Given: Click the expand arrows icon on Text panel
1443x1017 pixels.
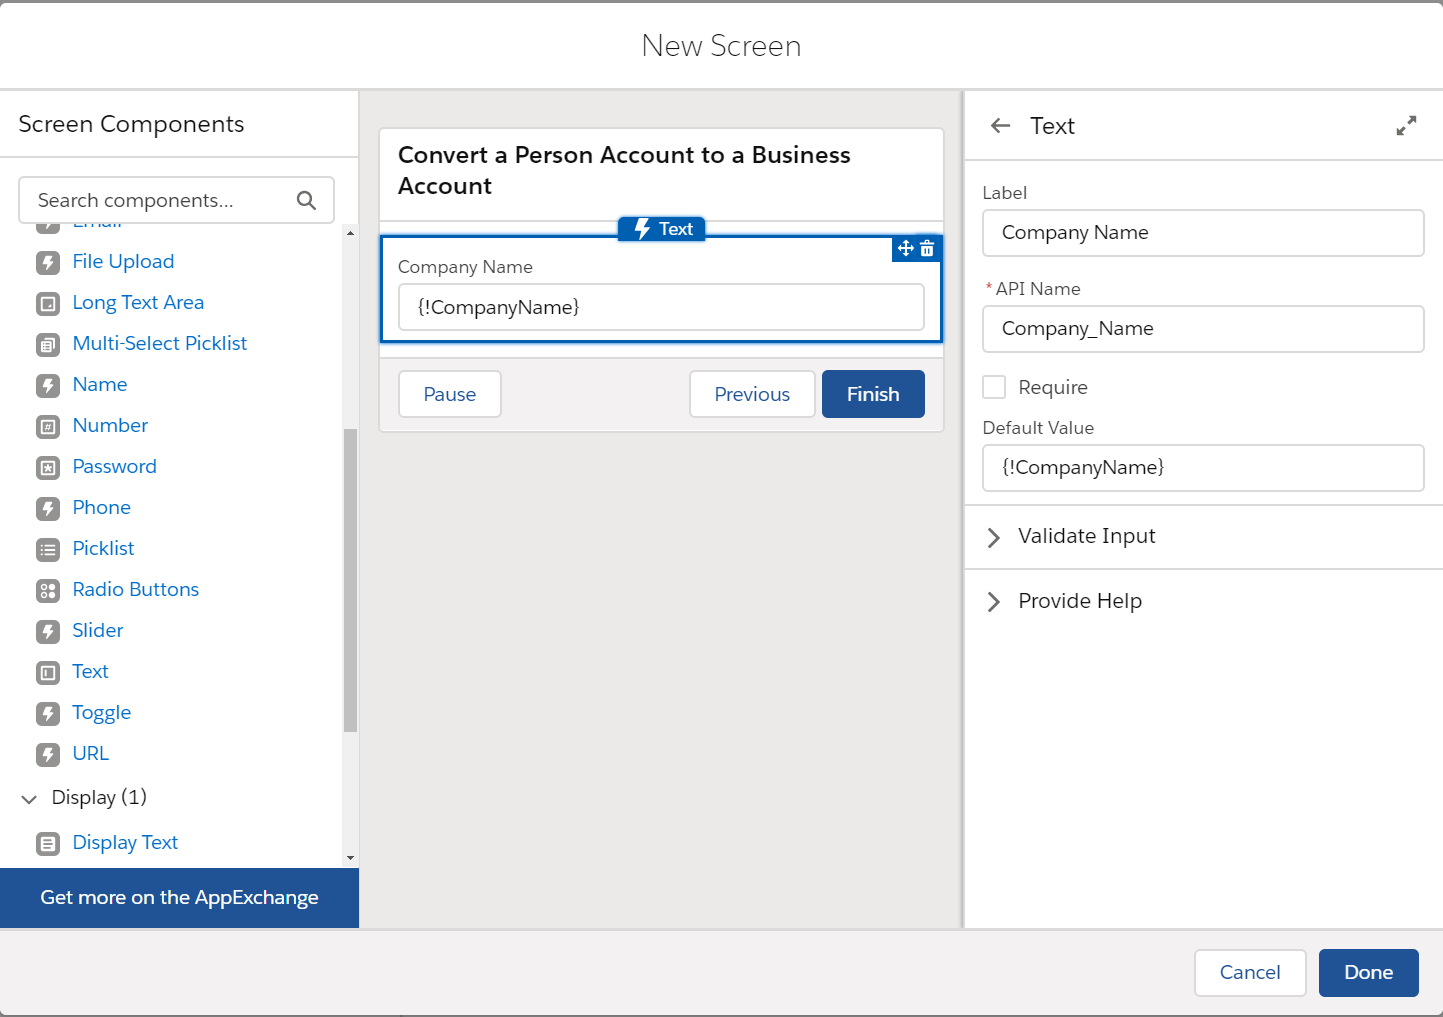Looking at the screenshot, I should tap(1407, 125).
